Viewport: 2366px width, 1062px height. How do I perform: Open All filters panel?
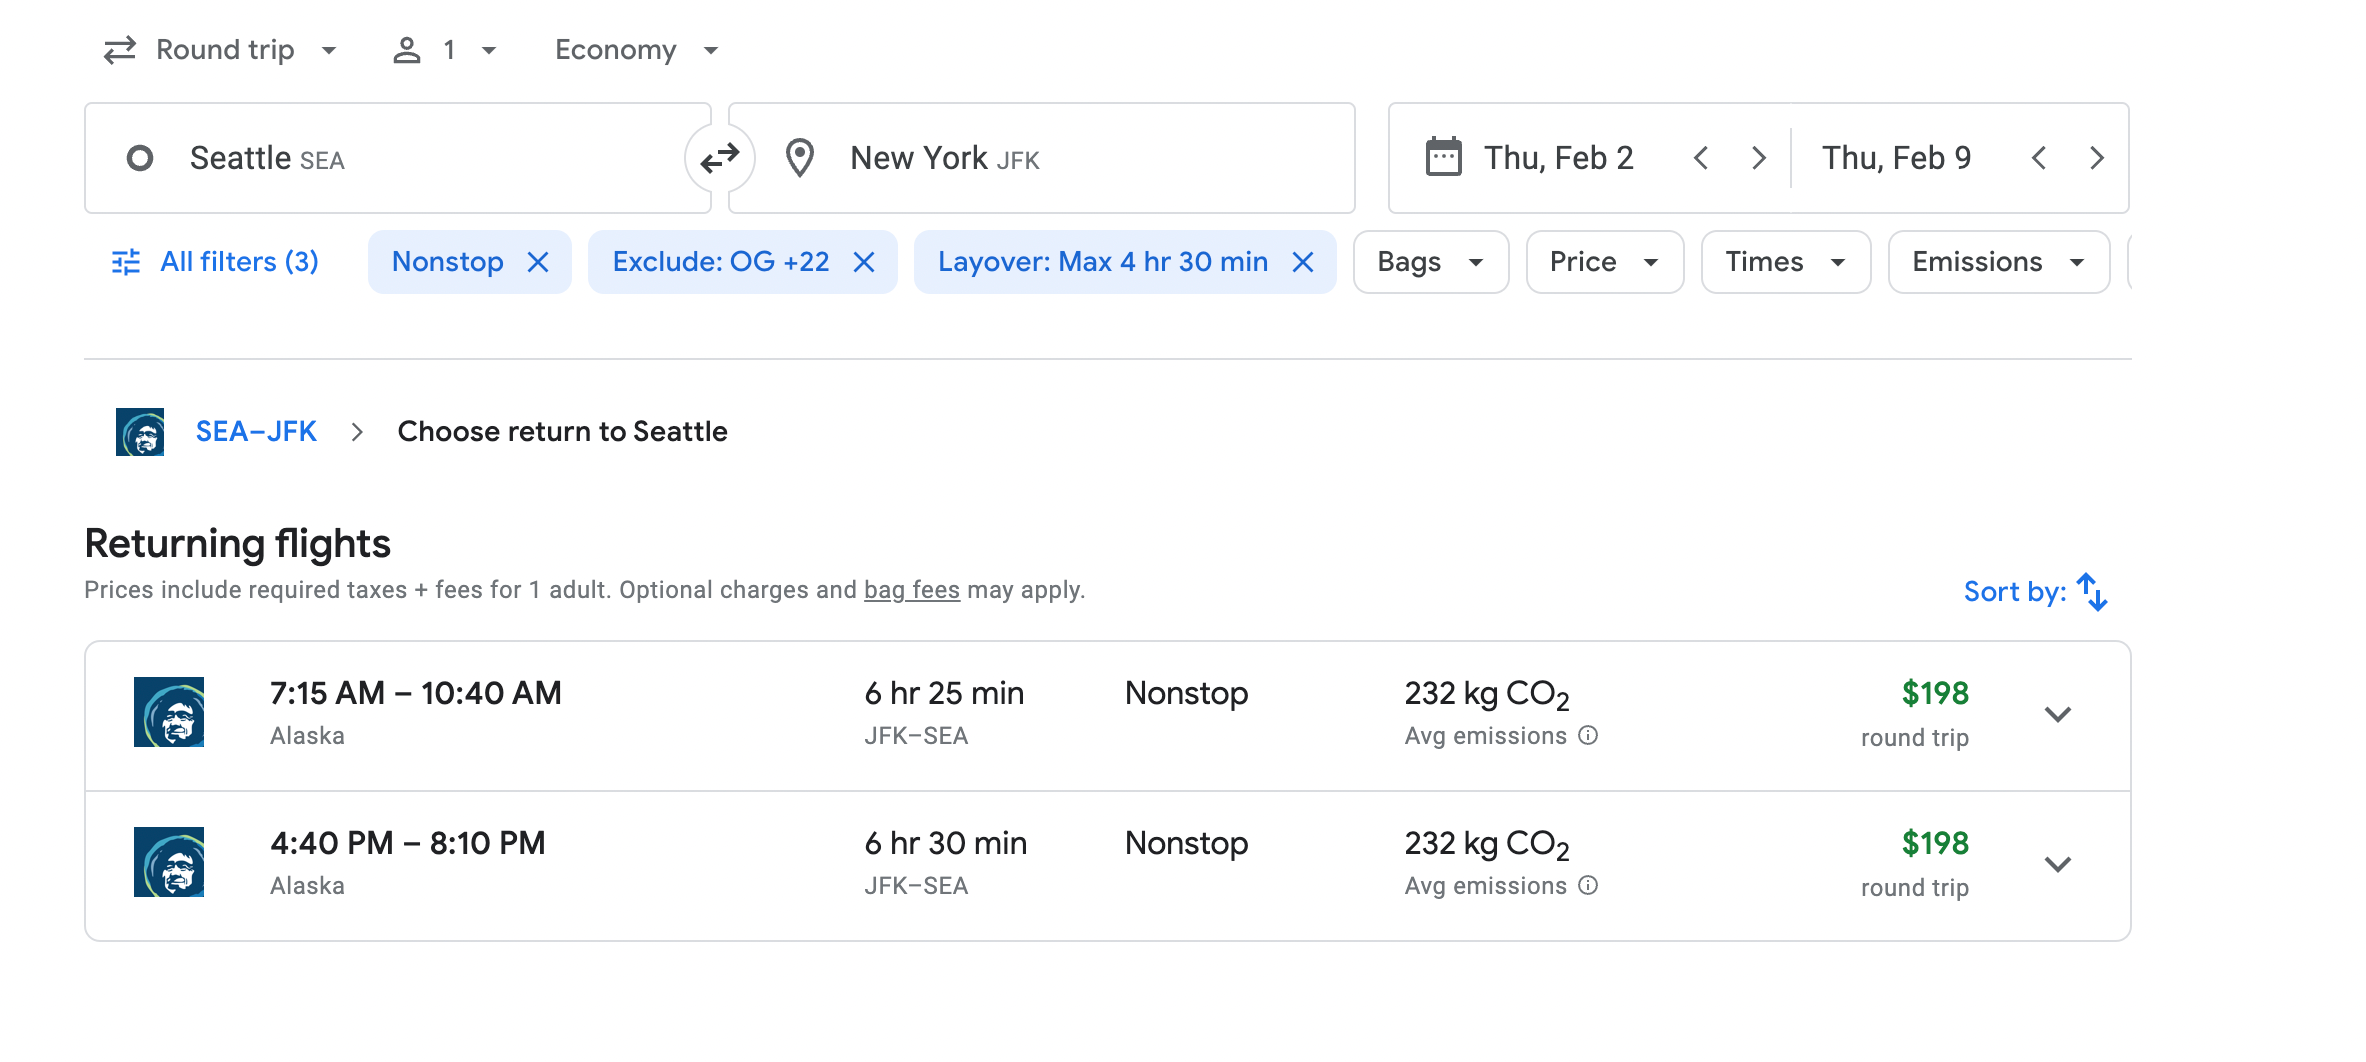point(215,262)
